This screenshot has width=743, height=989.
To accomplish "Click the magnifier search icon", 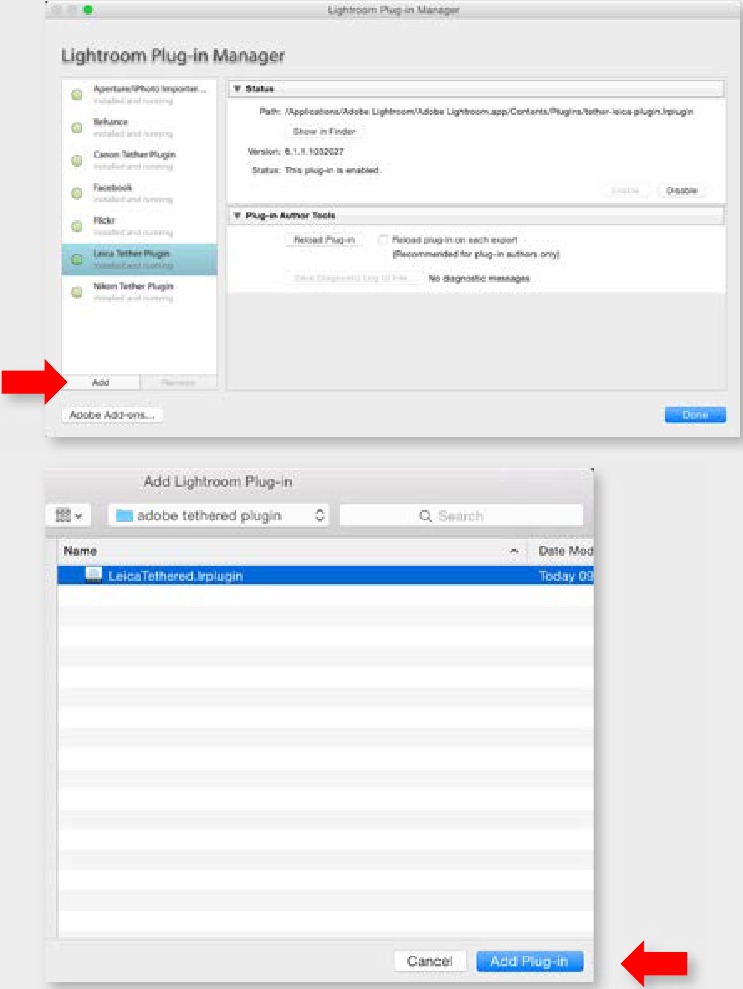I will [x=426, y=516].
